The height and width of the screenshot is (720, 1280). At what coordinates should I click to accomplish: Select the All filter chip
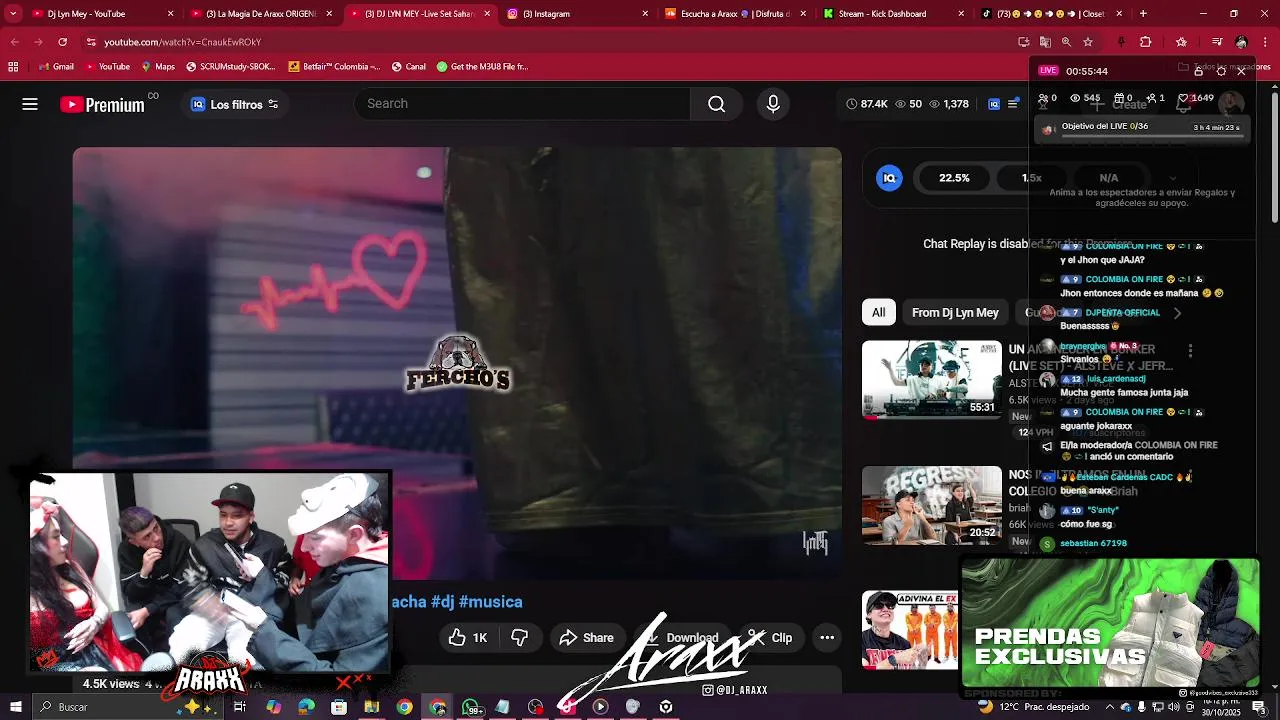[x=878, y=313]
